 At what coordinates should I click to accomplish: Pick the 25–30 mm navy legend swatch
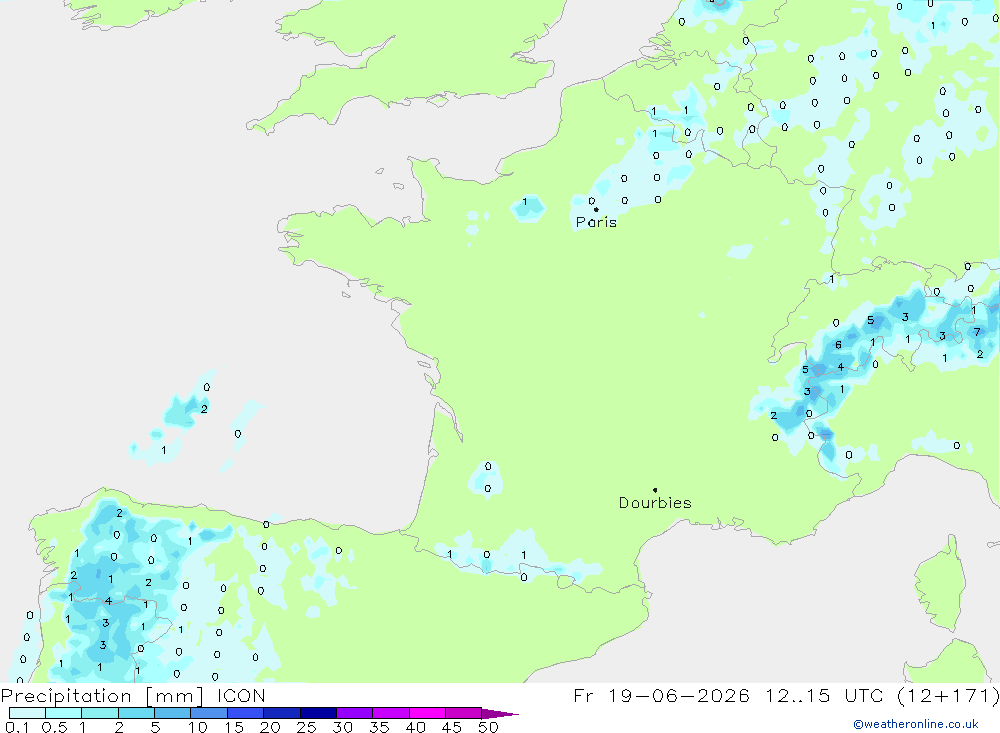click(318, 713)
